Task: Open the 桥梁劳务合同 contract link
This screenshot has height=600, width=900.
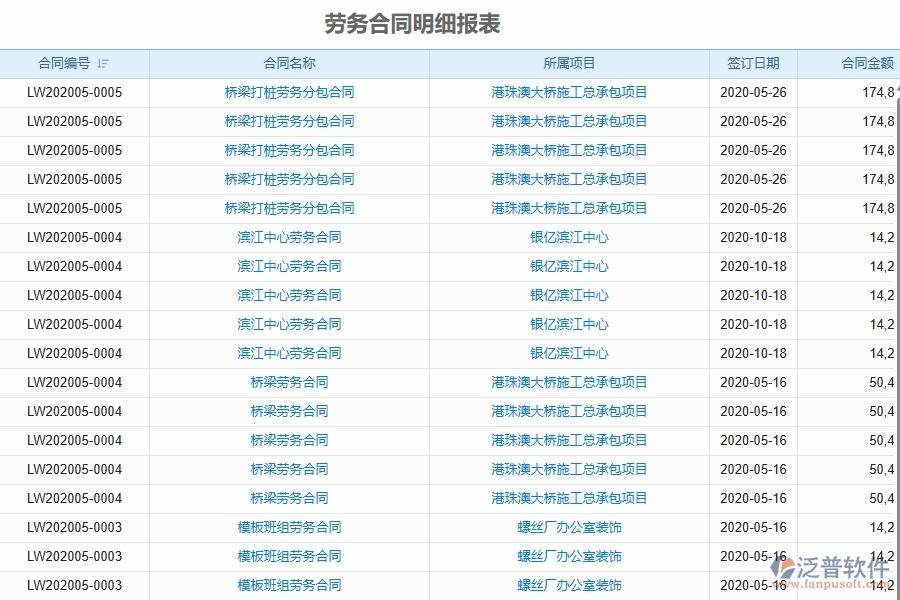Action: click(288, 382)
